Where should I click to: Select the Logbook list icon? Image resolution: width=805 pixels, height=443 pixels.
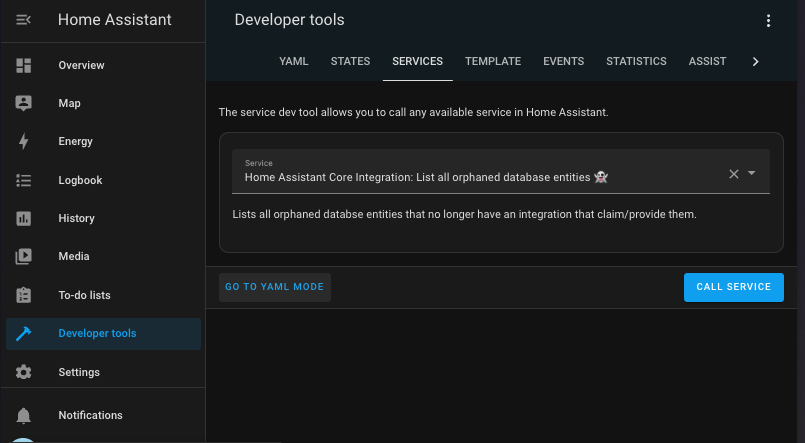tap(24, 180)
